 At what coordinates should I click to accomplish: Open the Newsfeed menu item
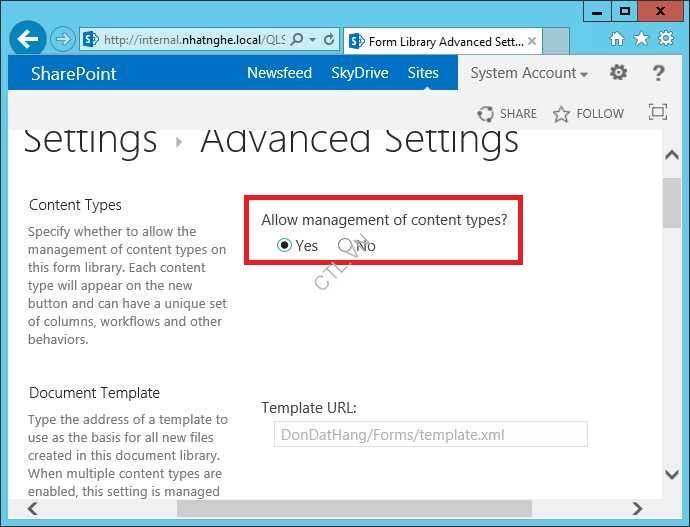[x=279, y=73]
